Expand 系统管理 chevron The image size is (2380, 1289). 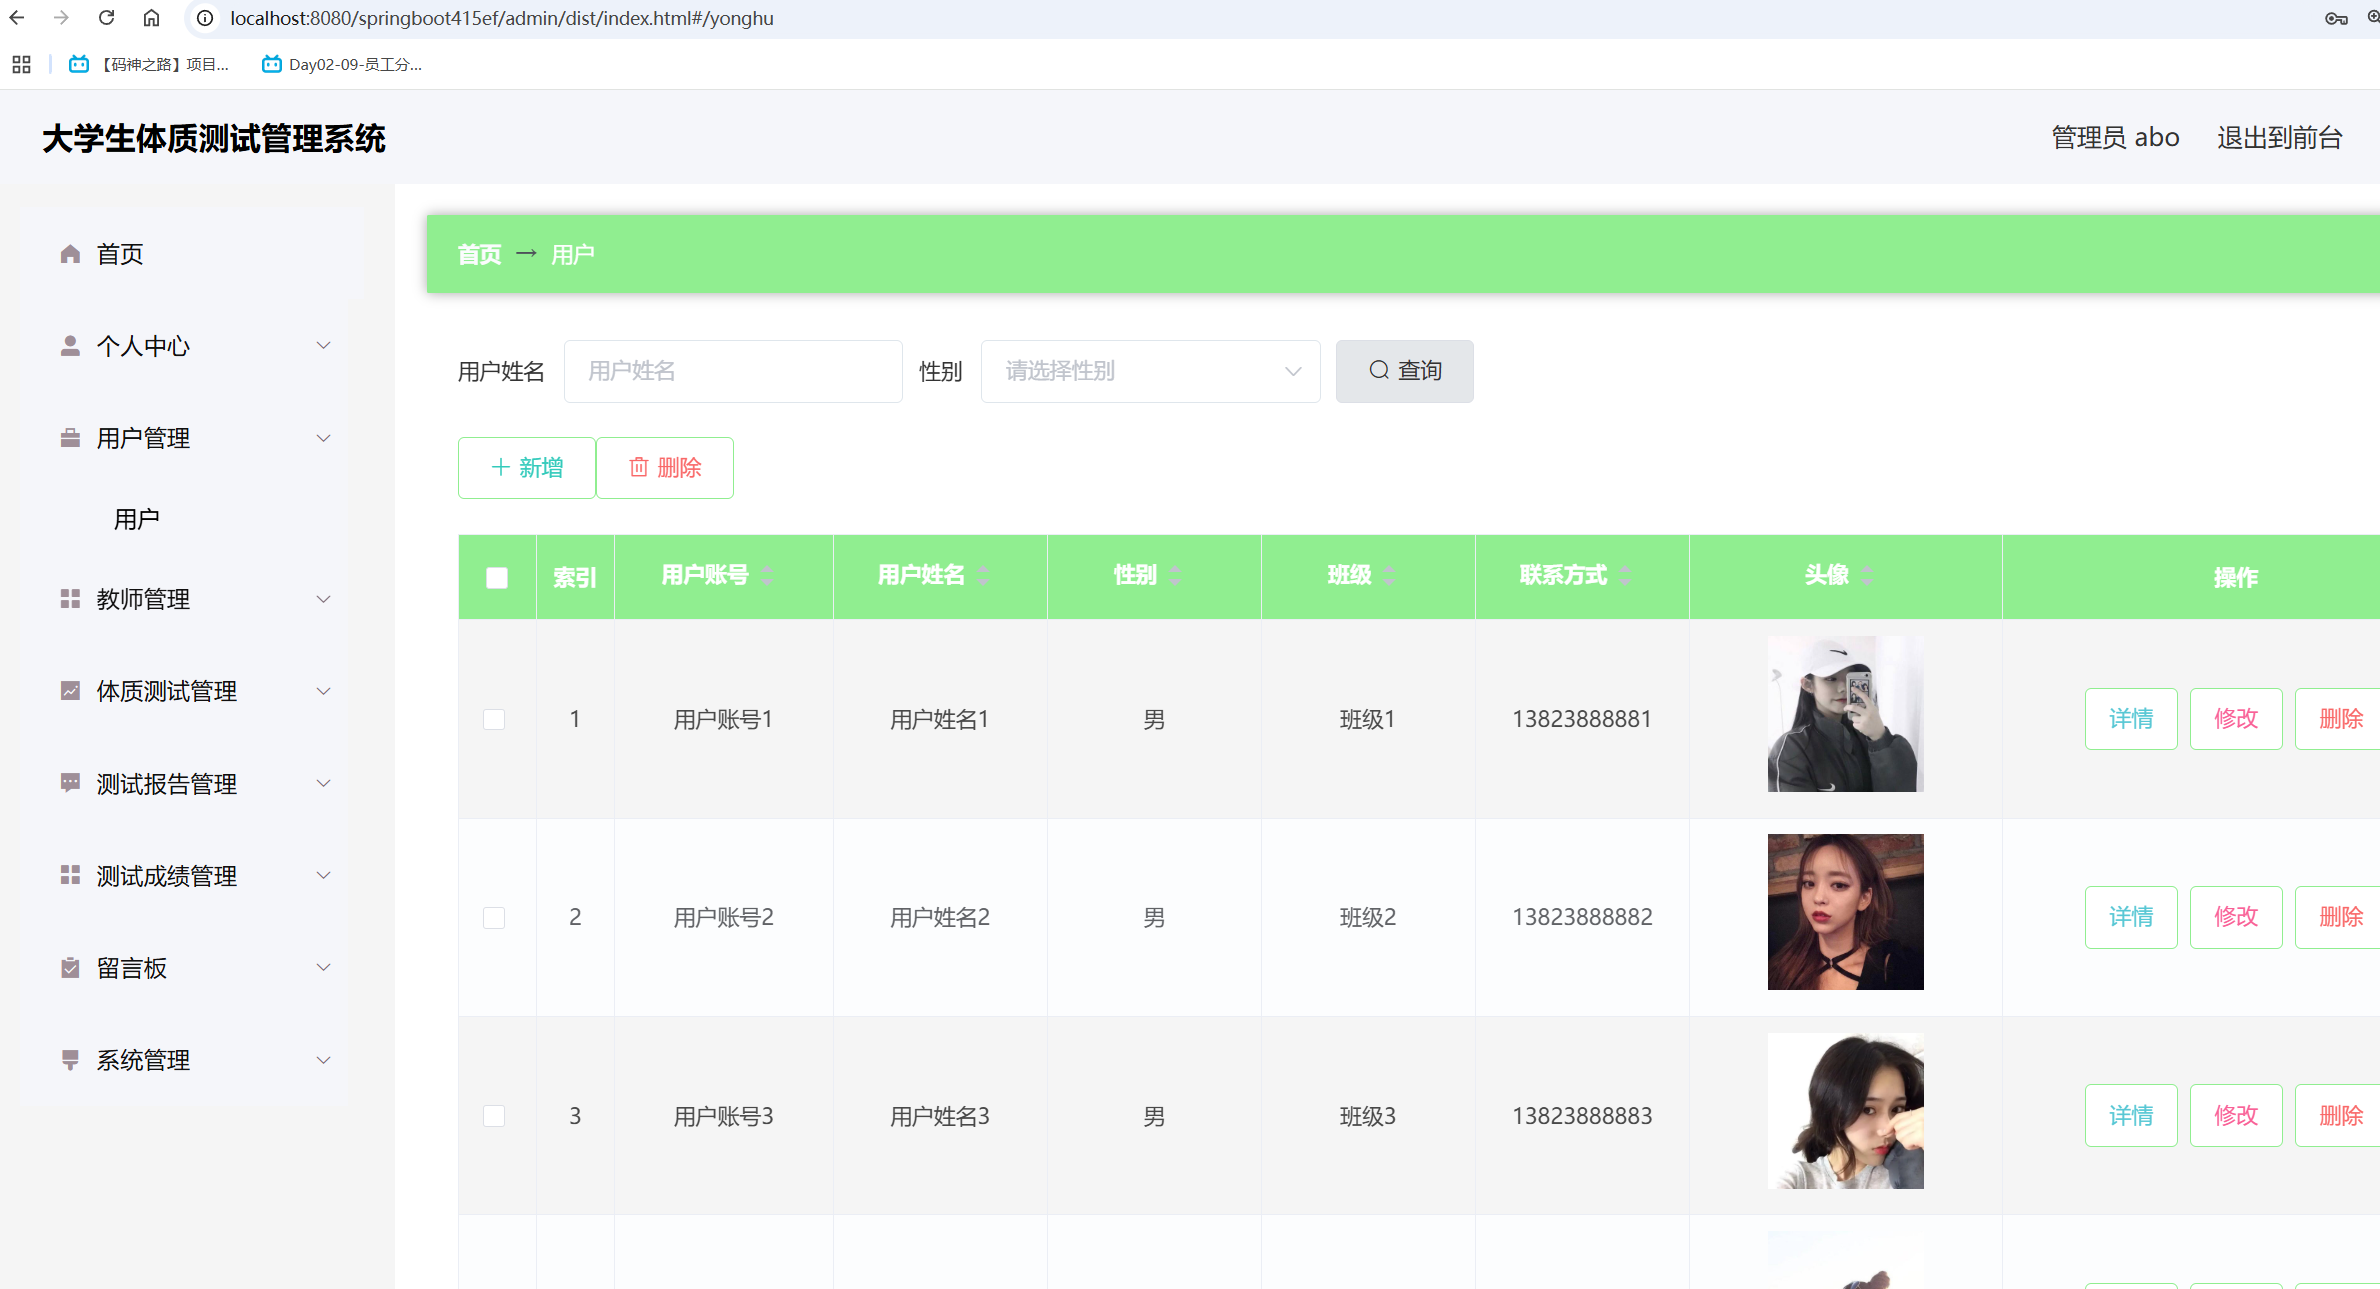pos(323,1060)
